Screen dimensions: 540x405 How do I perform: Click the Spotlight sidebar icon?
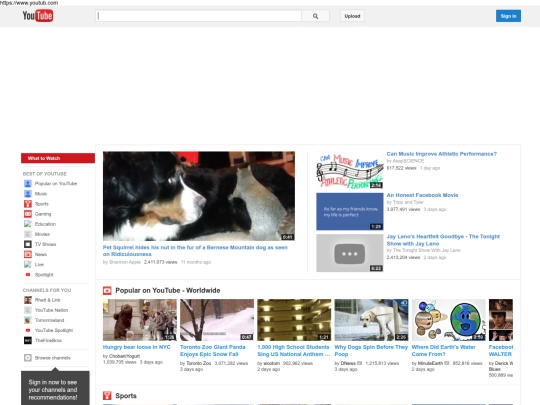point(28,274)
